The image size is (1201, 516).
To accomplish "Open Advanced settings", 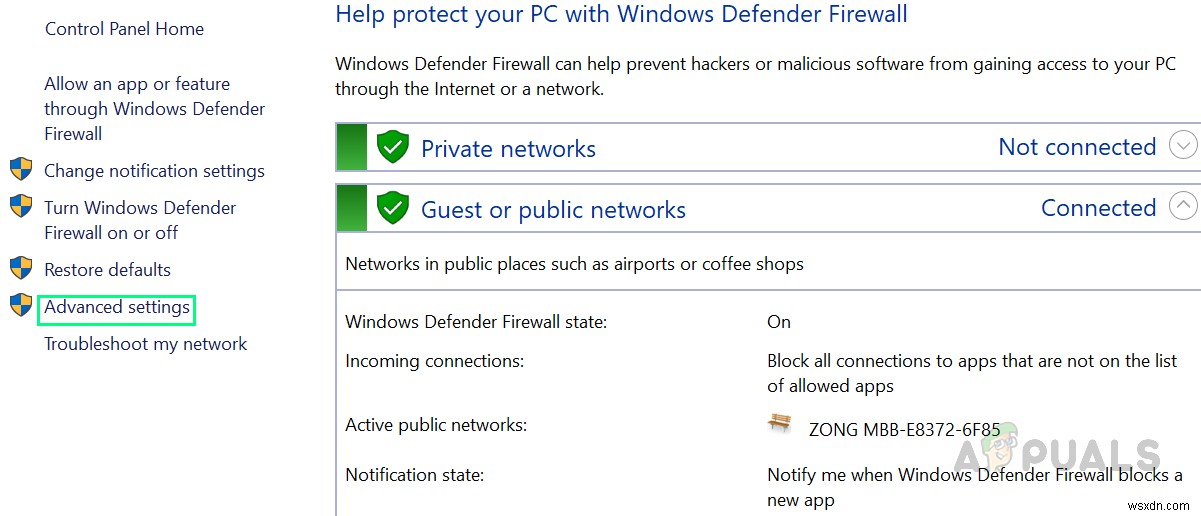I will [117, 307].
